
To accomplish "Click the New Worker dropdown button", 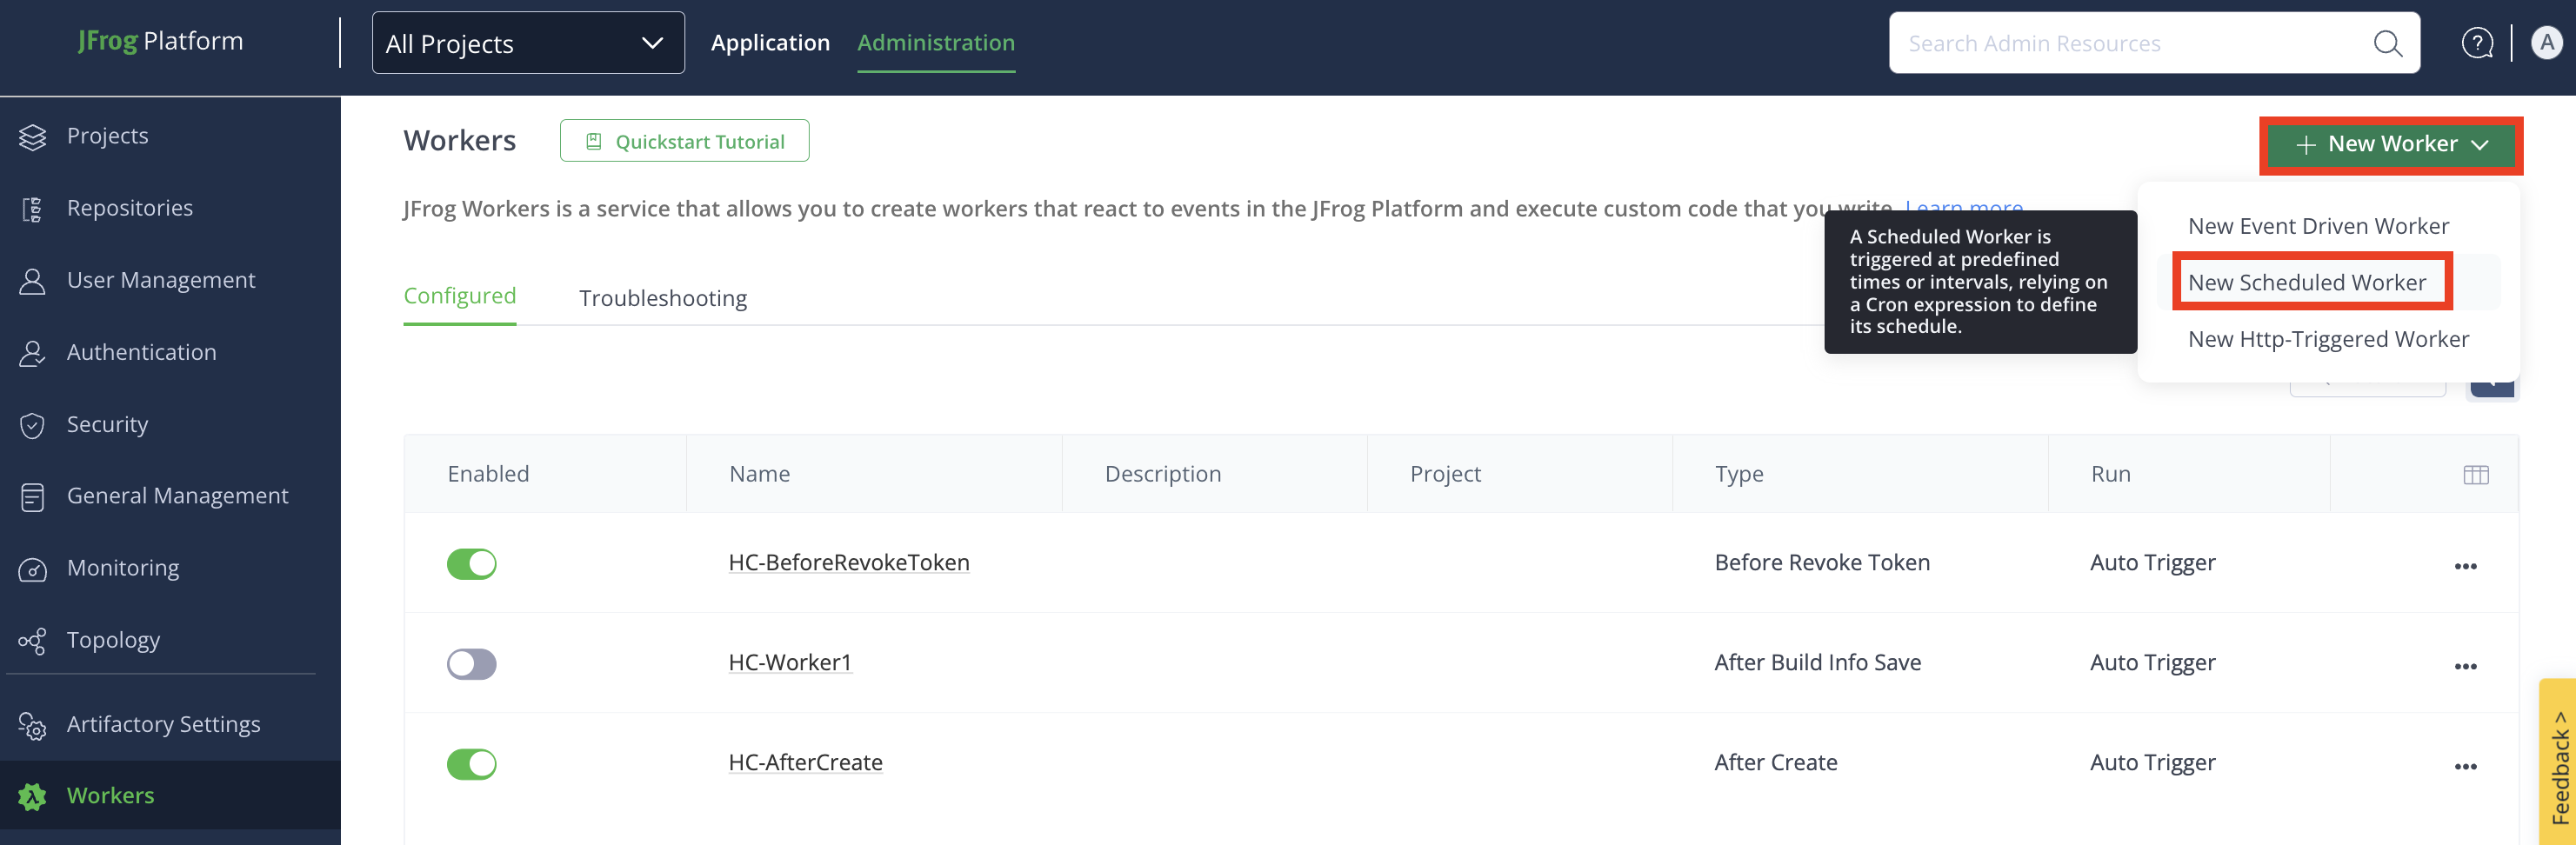I will click(x=2390, y=145).
